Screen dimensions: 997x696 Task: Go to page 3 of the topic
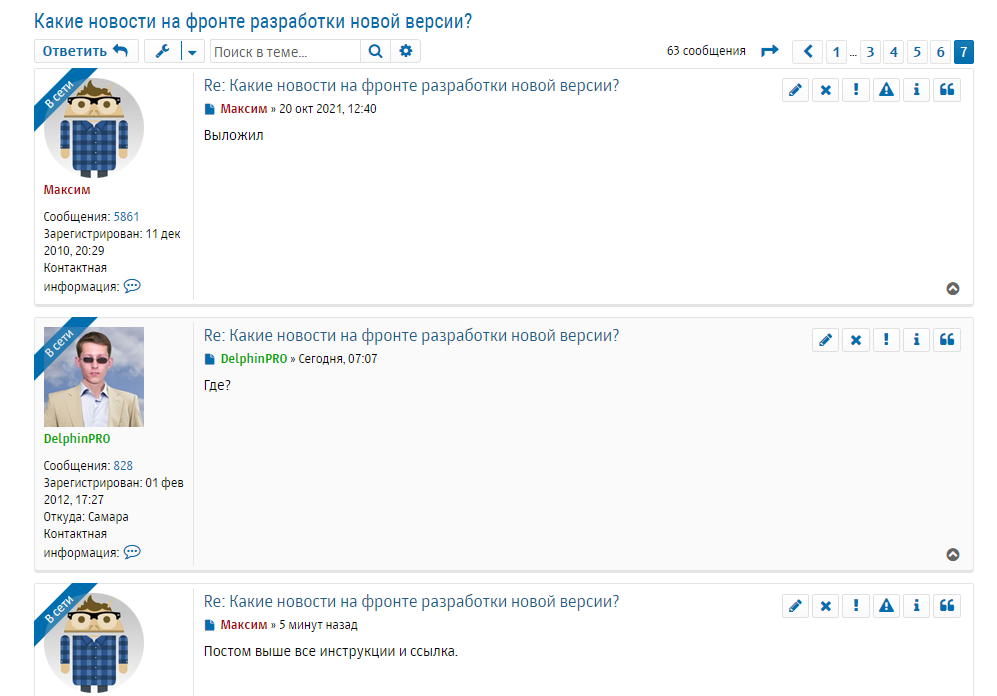pos(870,51)
